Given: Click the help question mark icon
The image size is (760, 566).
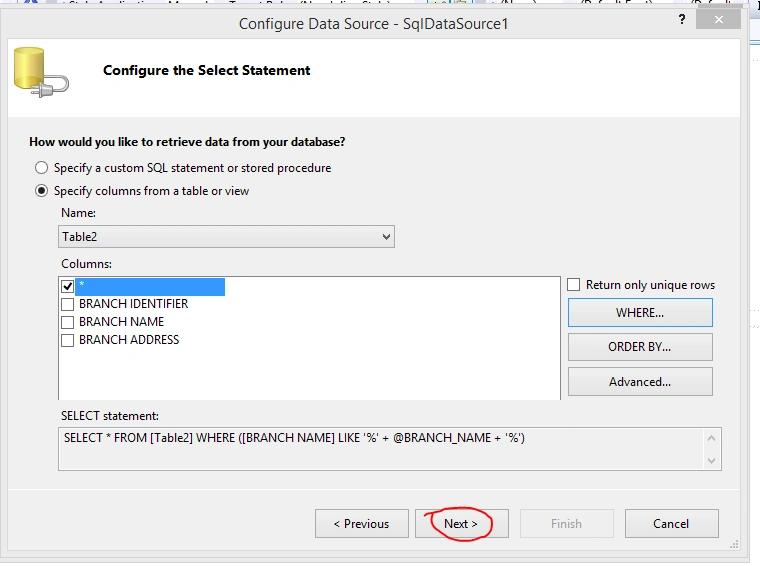Looking at the screenshot, I should 682,19.
